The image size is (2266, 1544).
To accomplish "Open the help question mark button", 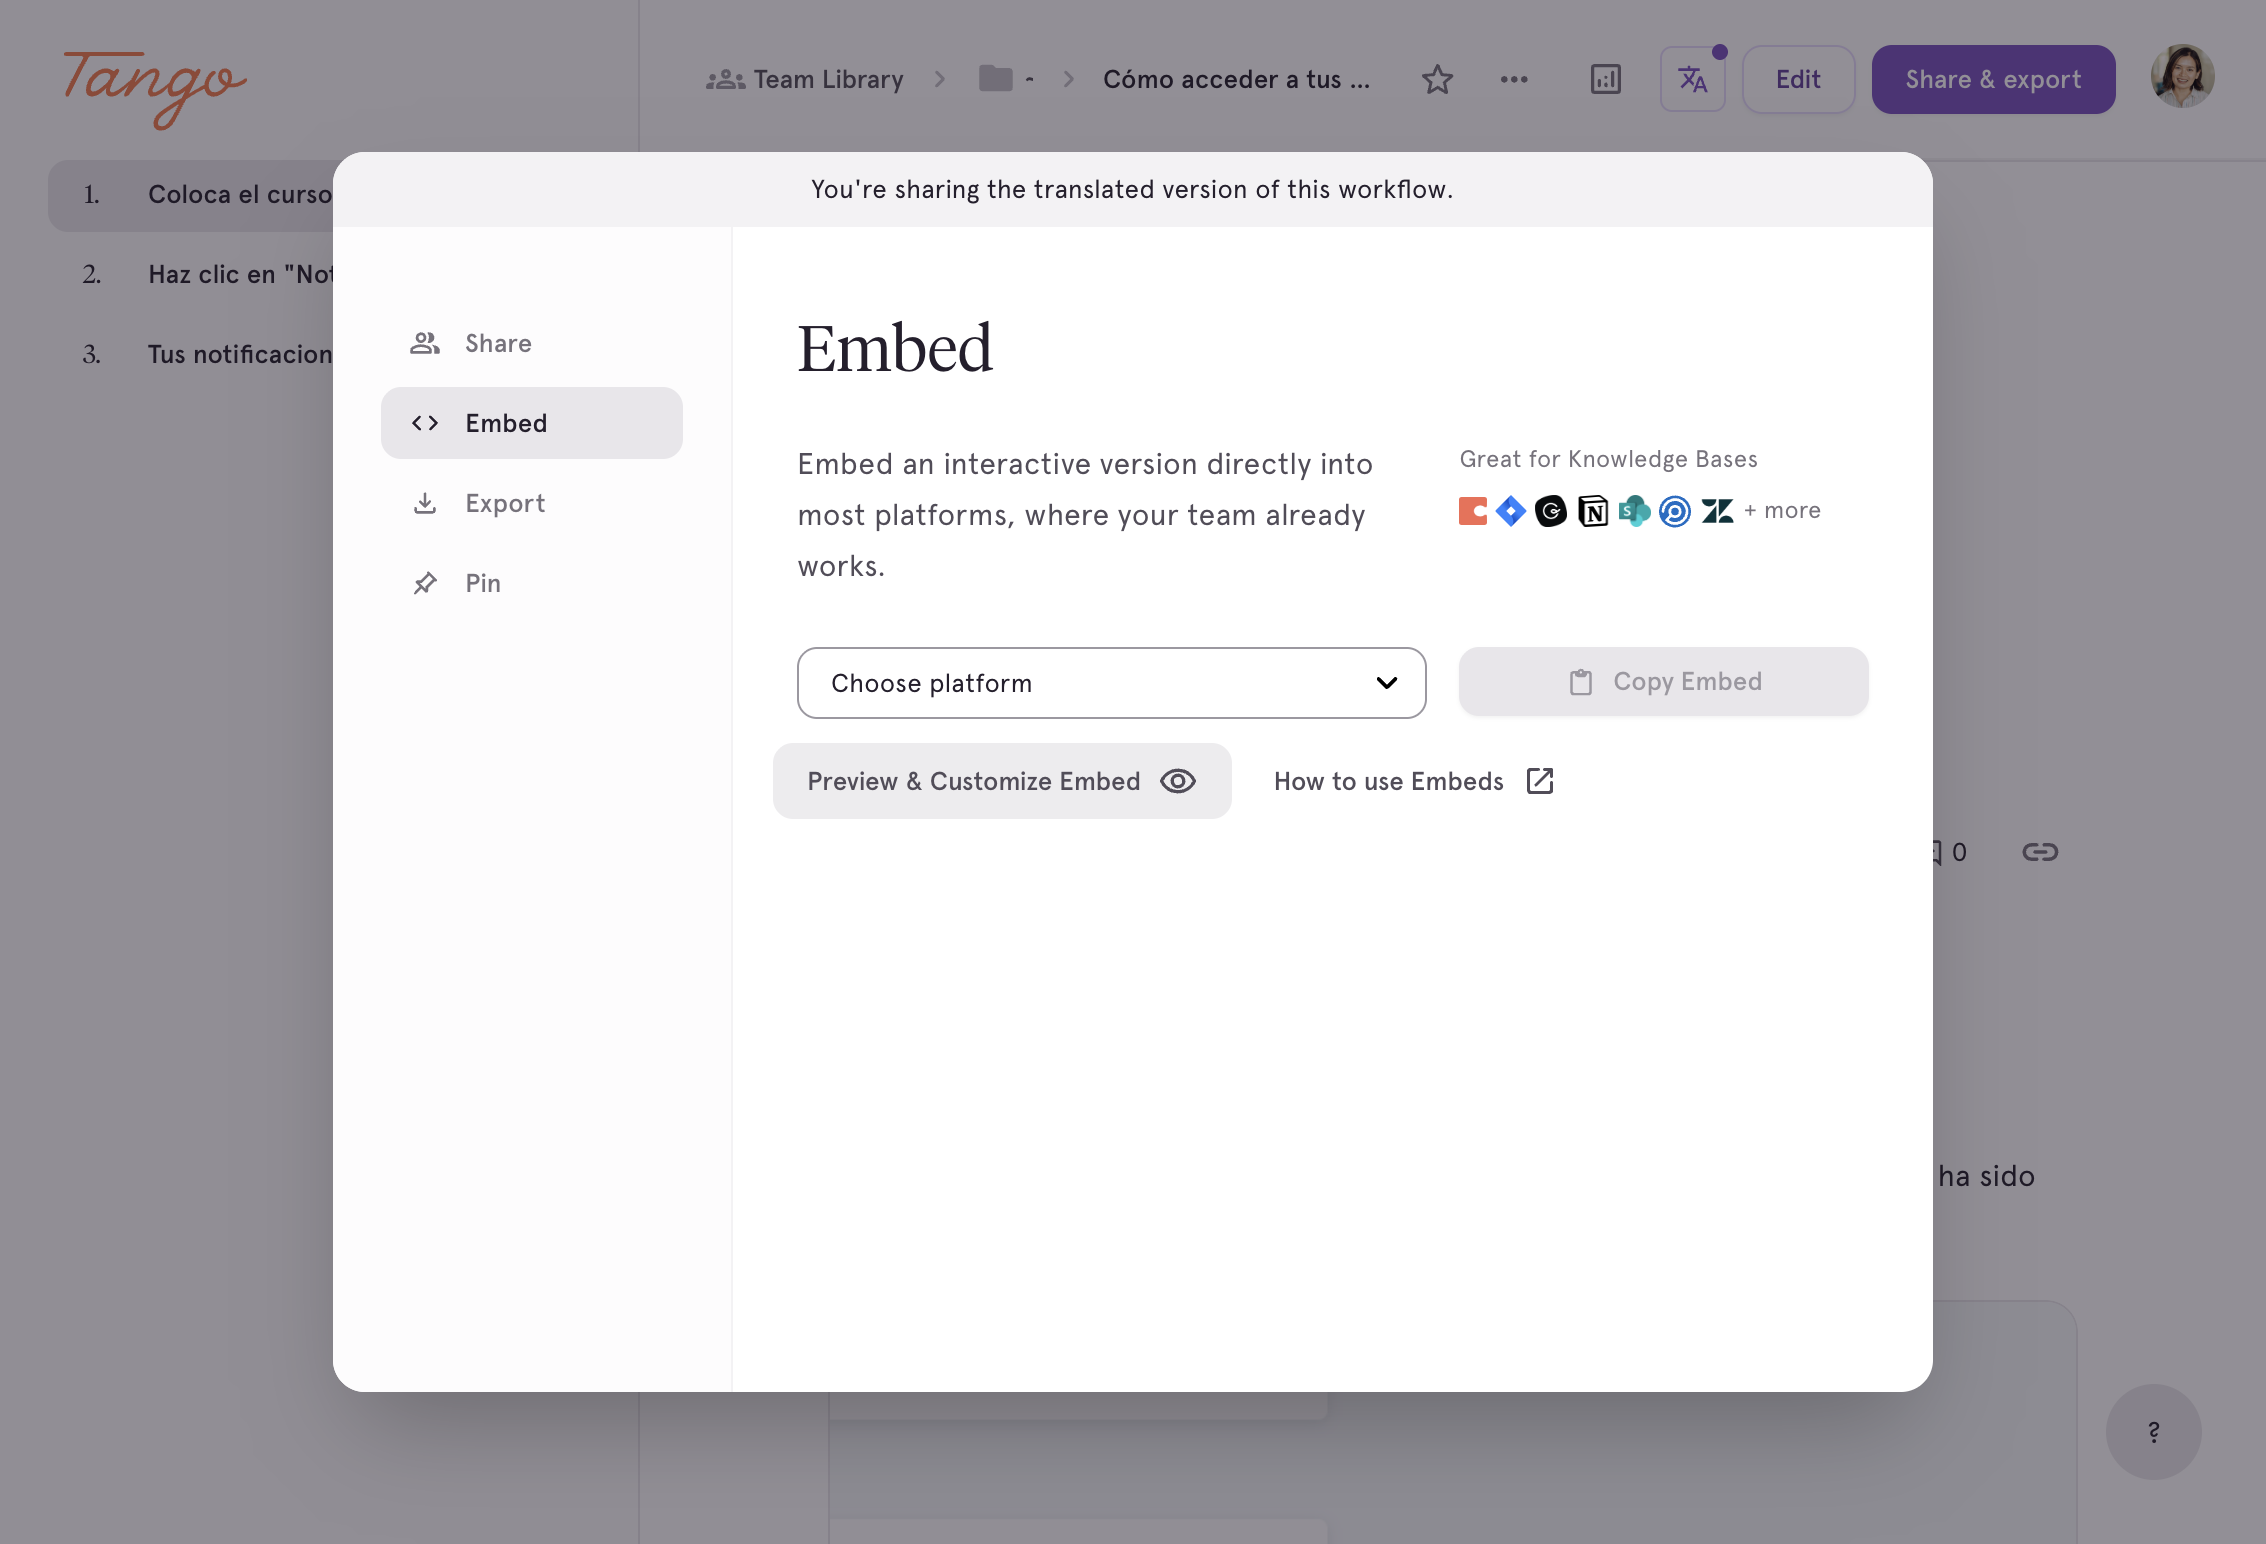I will [2153, 1431].
